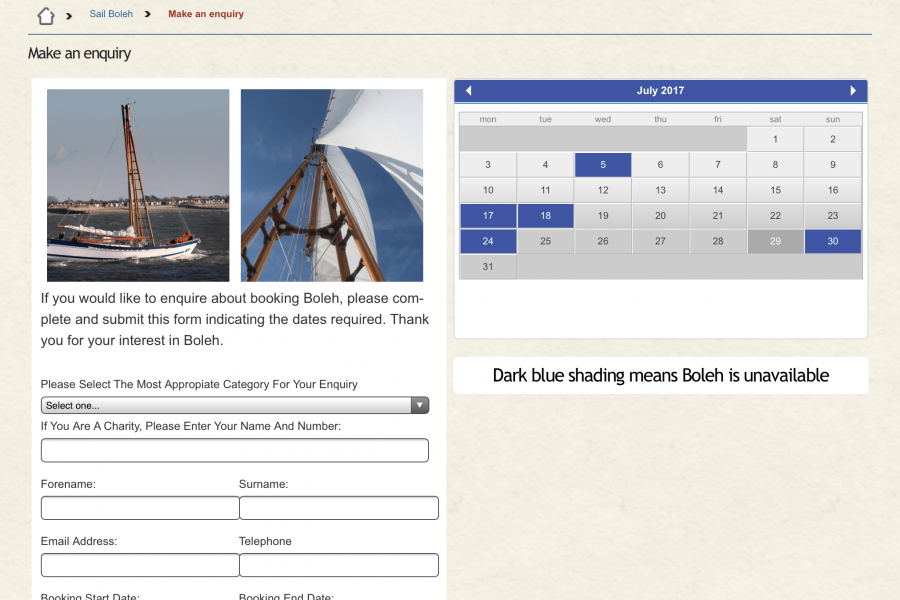Select July 27 in the calendar
The height and width of the screenshot is (600, 900).
pos(660,241)
